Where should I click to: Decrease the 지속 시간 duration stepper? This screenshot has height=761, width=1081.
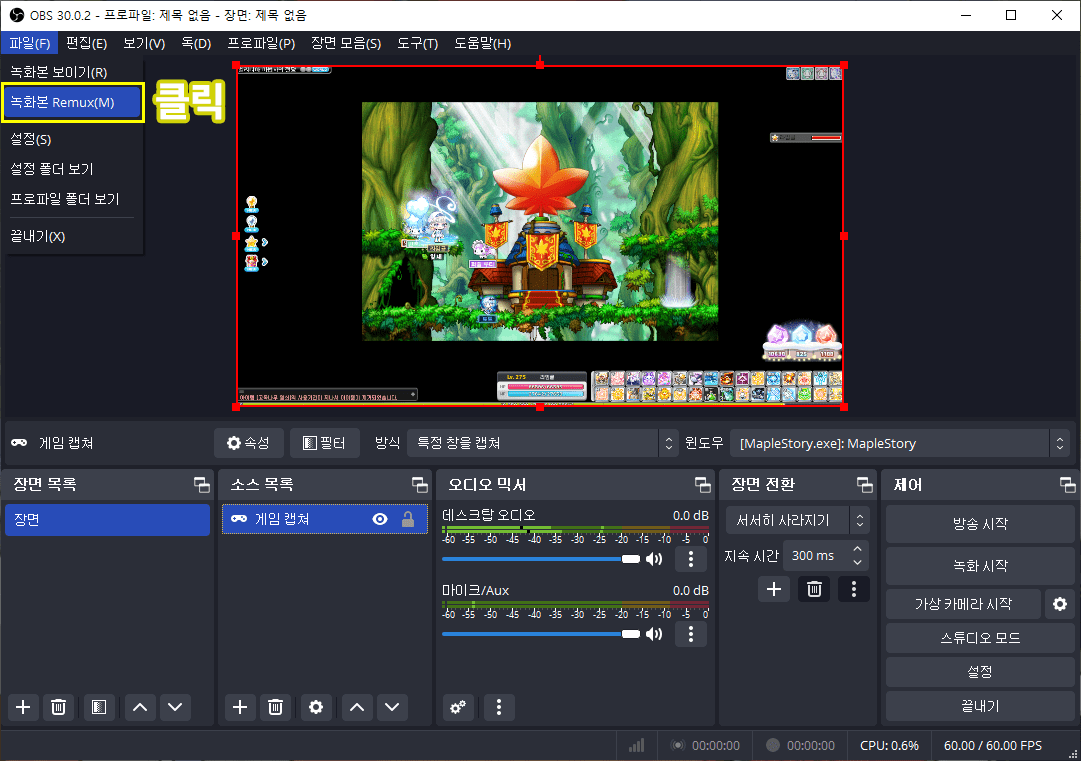[857, 562]
